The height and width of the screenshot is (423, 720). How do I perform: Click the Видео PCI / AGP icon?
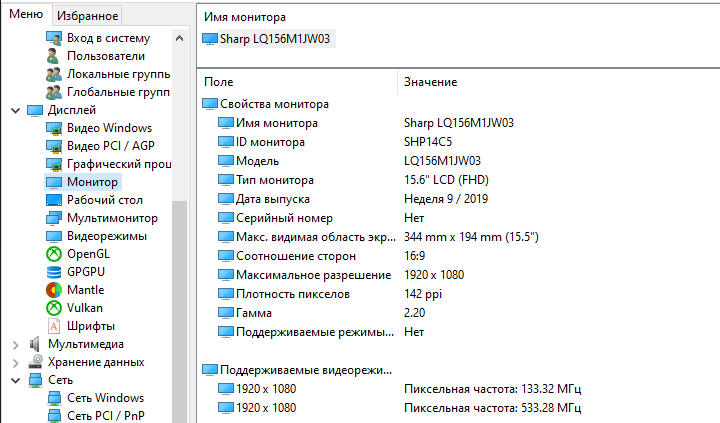coord(54,146)
